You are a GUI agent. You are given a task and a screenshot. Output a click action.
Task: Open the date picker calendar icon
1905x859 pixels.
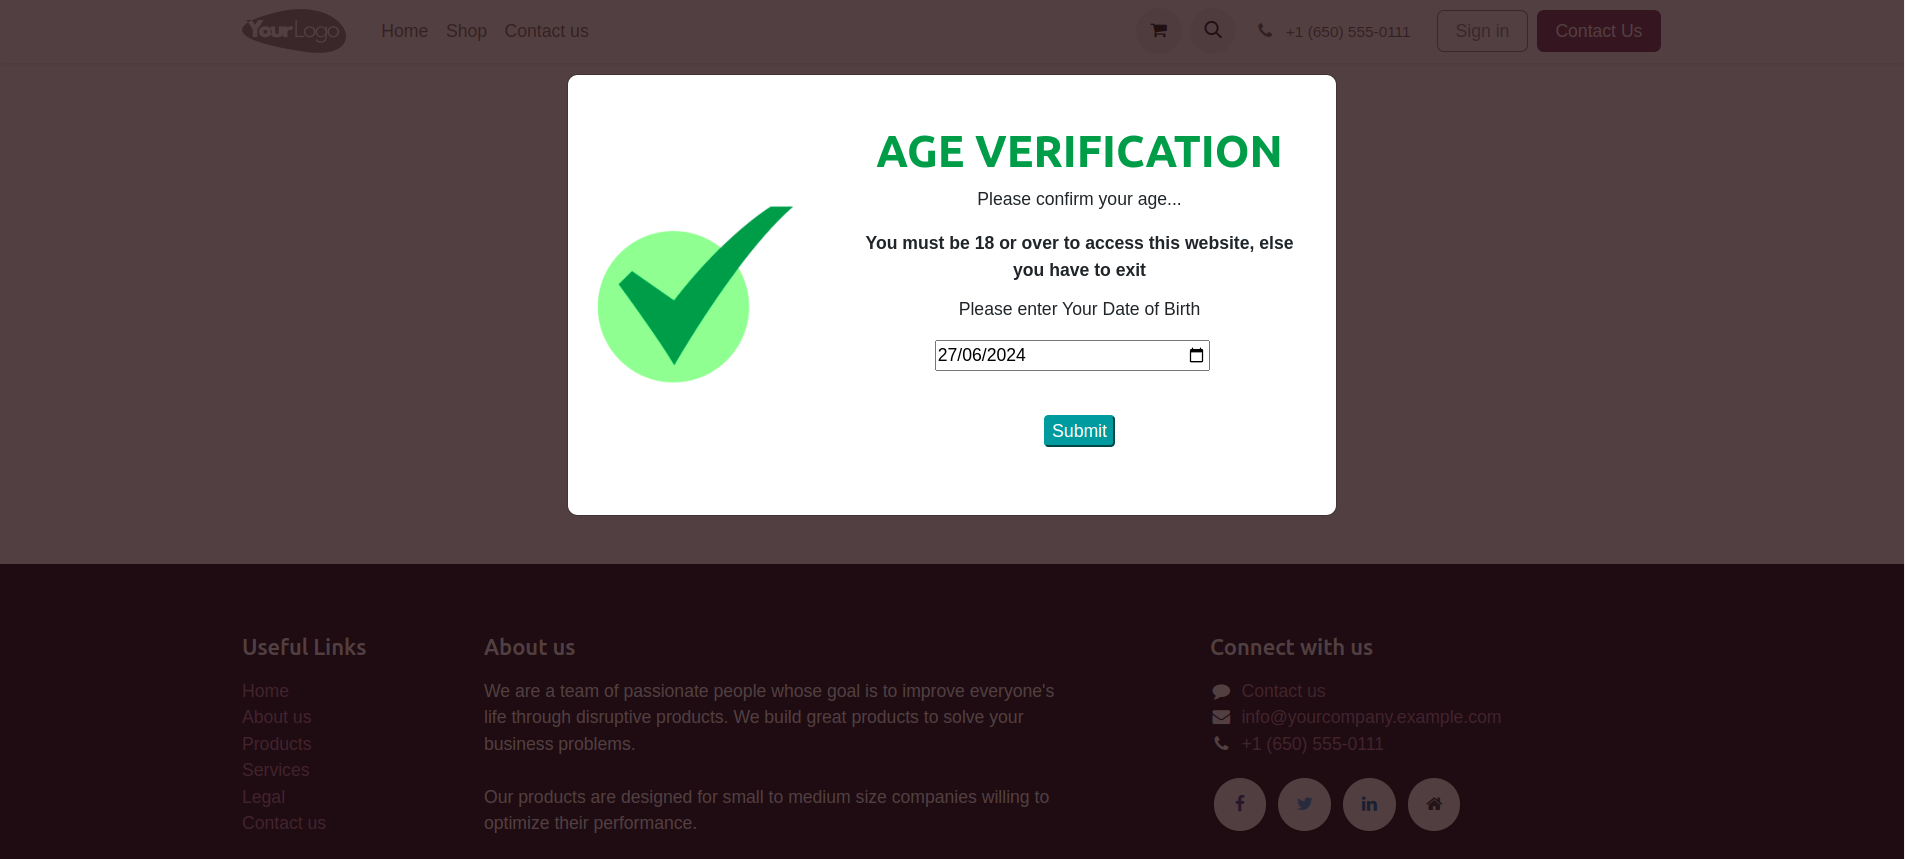(1196, 356)
